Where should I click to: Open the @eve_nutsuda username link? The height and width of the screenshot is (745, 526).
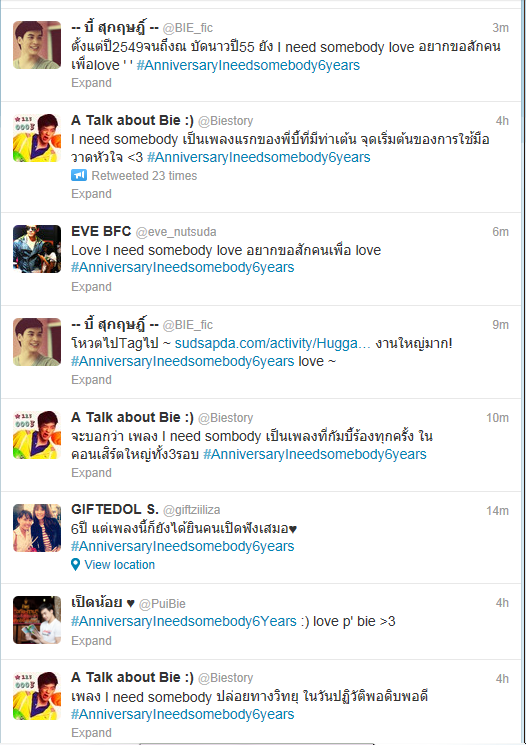pyautogui.click(x=176, y=232)
